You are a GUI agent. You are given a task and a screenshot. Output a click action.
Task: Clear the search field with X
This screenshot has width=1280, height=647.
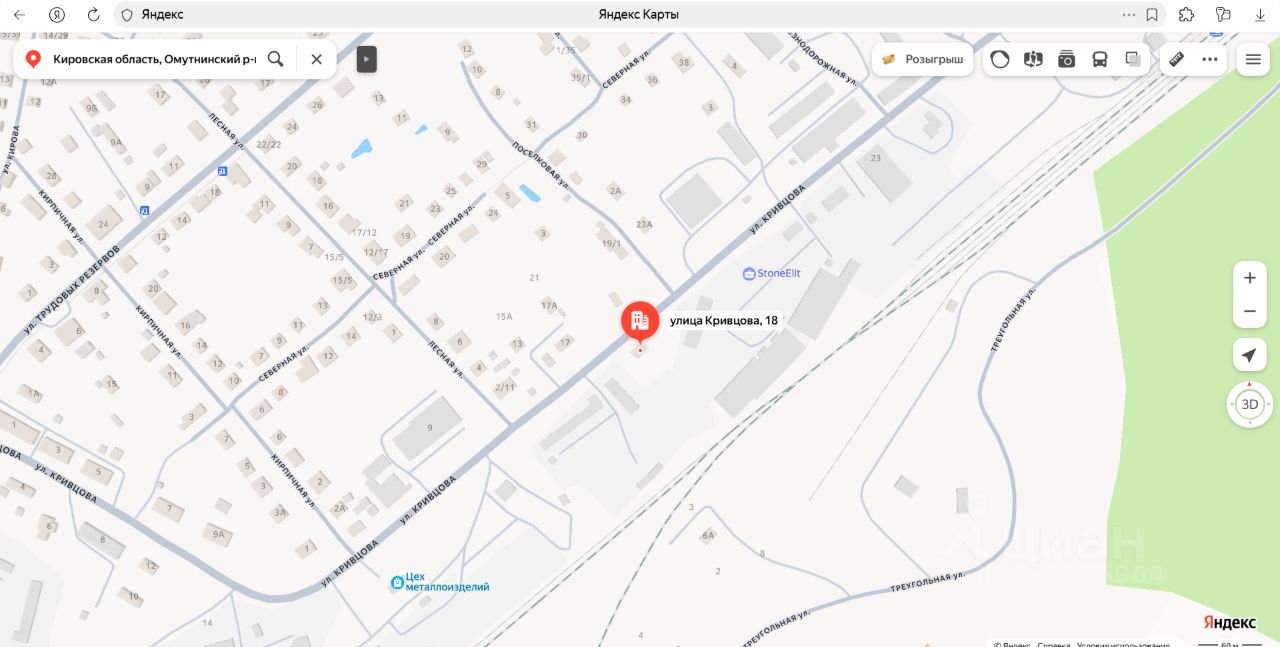(316, 59)
